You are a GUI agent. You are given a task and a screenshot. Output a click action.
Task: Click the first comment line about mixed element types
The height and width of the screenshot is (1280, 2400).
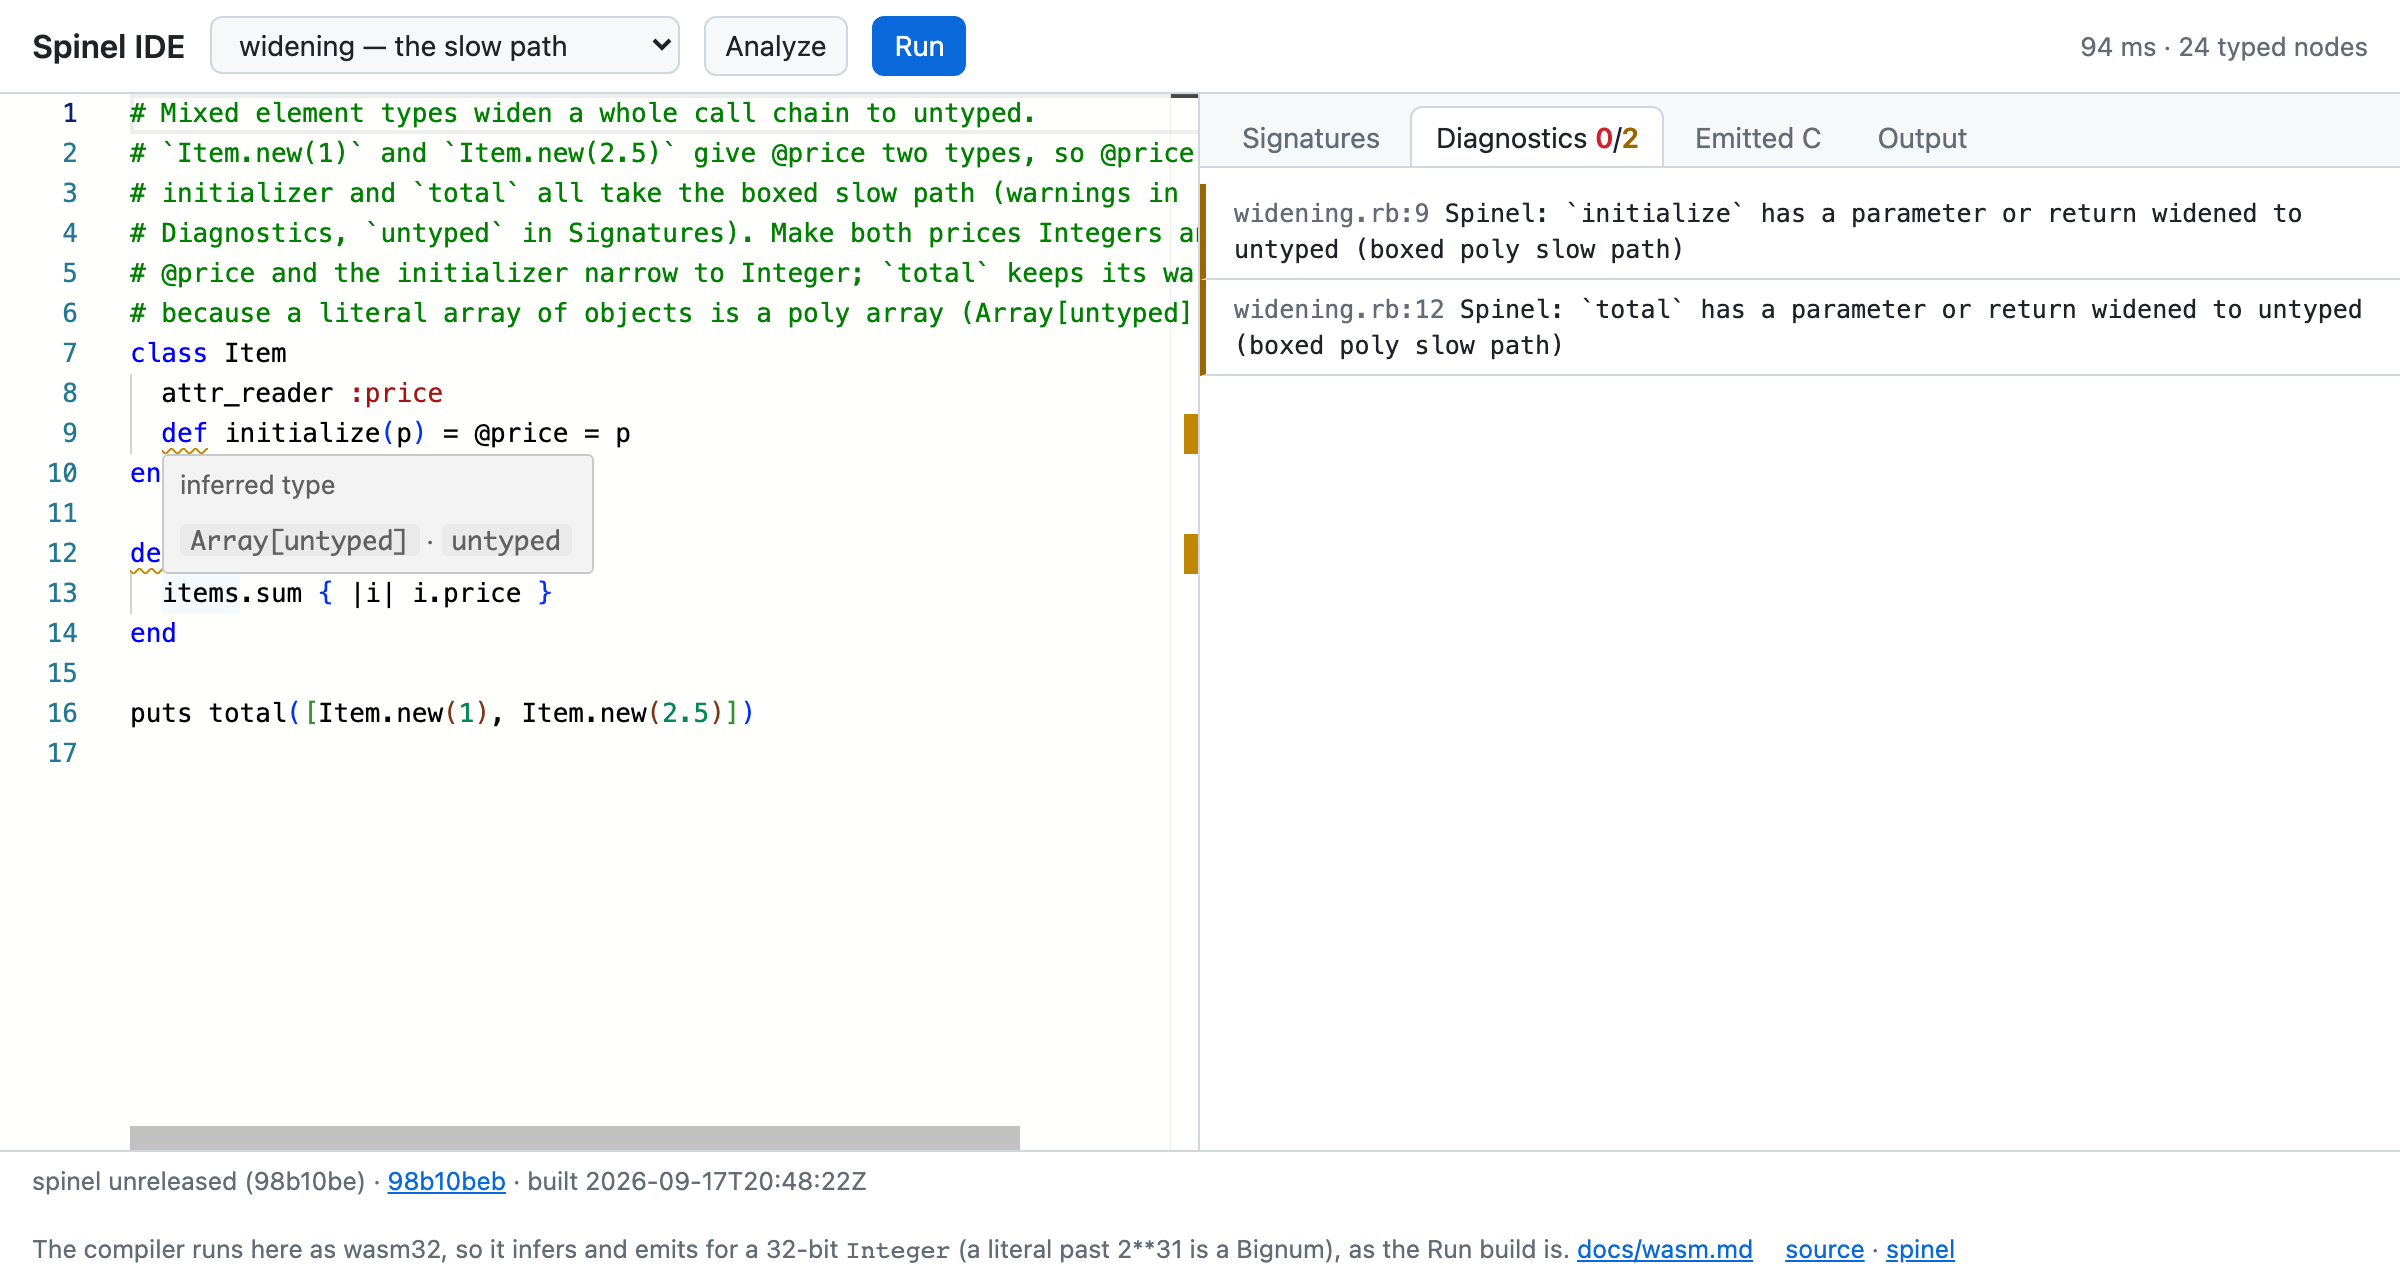tap(583, 113)
